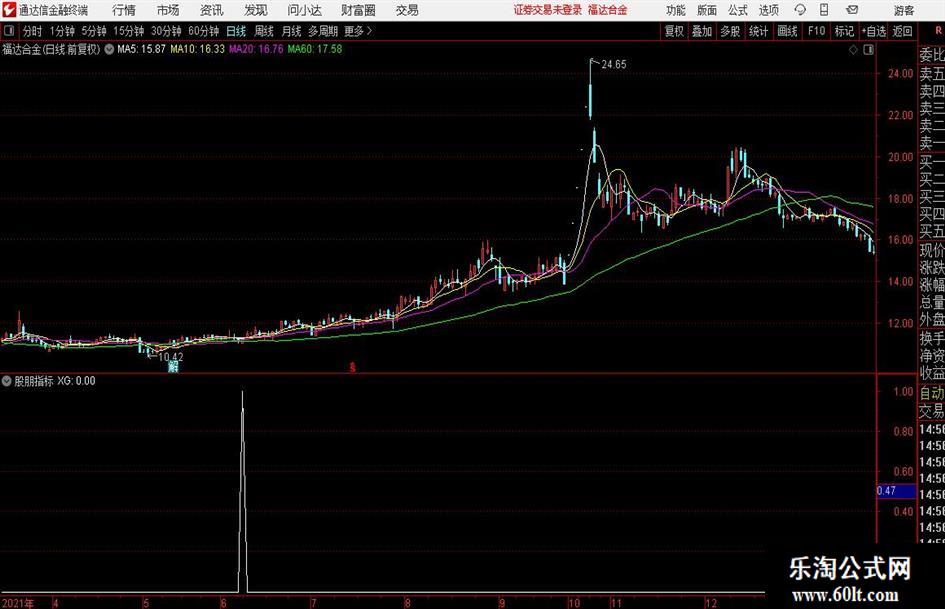Open the 发现 menu
The width and height of the screenshot is (945, 609).
click(x=256, y=10)
